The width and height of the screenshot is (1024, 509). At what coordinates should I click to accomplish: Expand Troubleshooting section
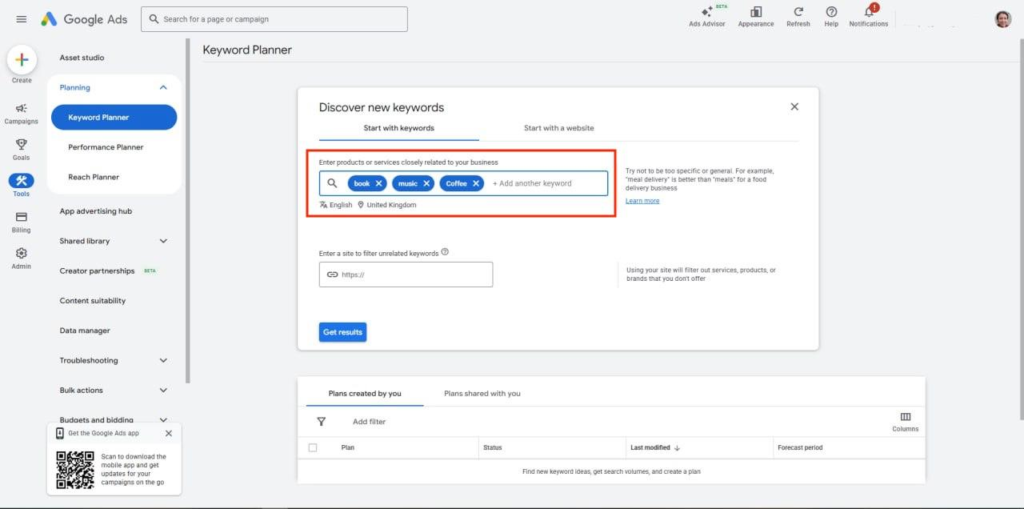pyautogui.click(x=163, y=361)
